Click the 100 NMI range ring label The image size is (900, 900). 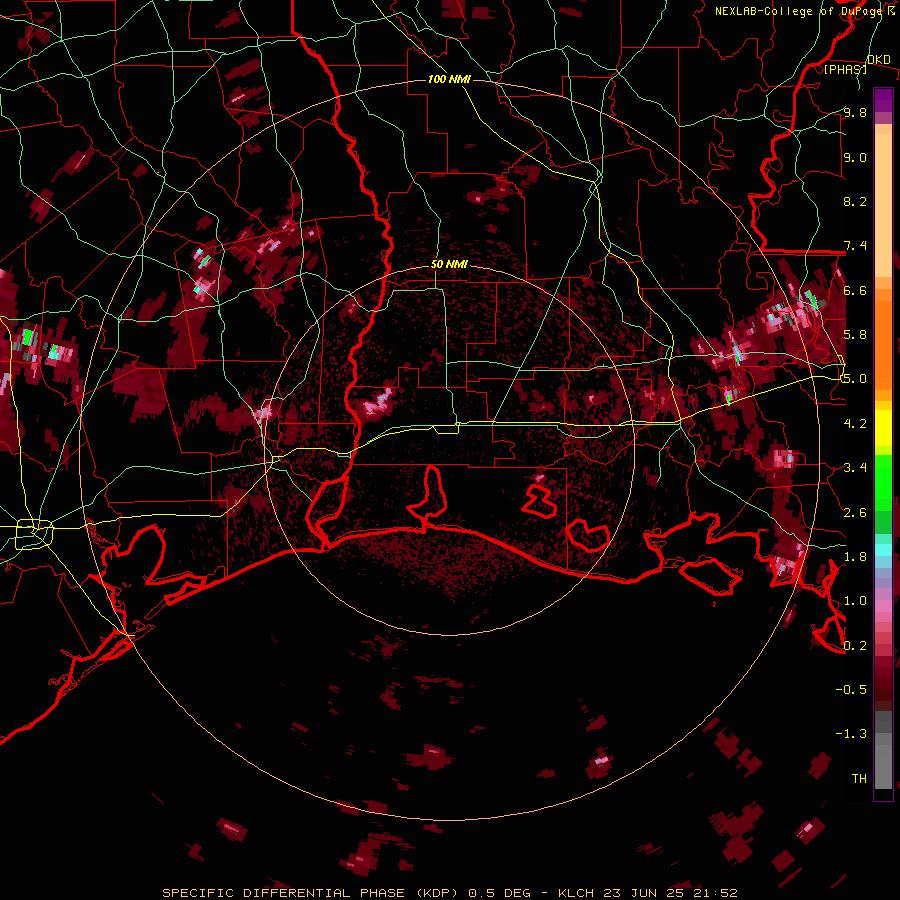pos(449,79)
